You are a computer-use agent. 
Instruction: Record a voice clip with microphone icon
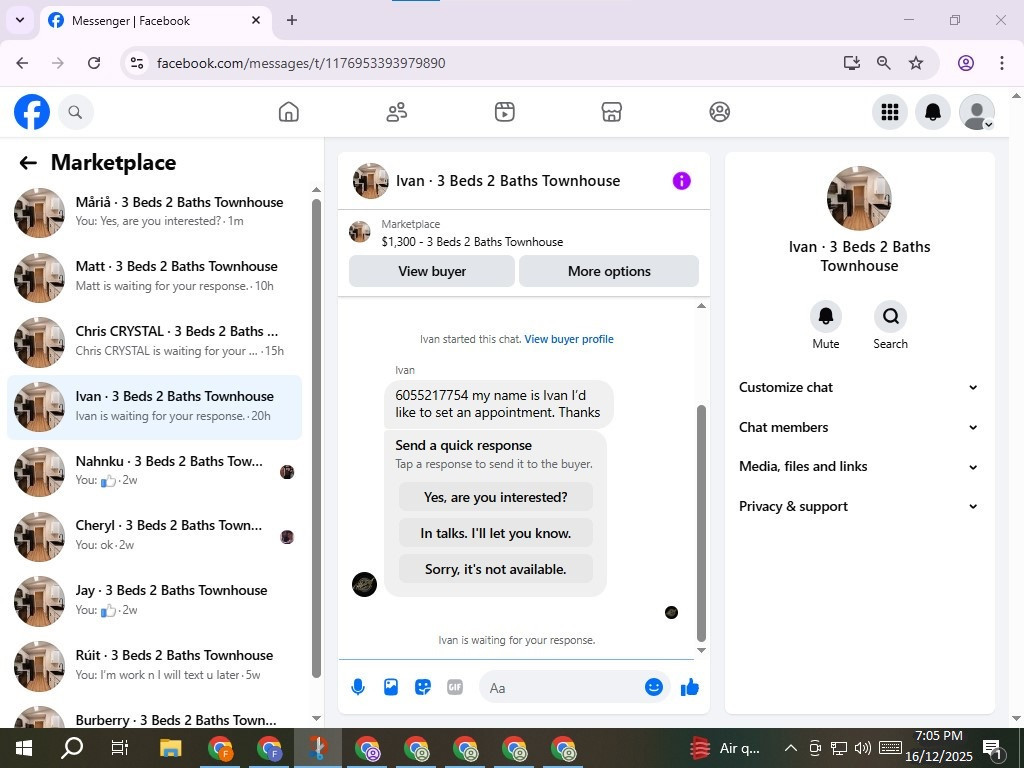(x=358, y=687)
